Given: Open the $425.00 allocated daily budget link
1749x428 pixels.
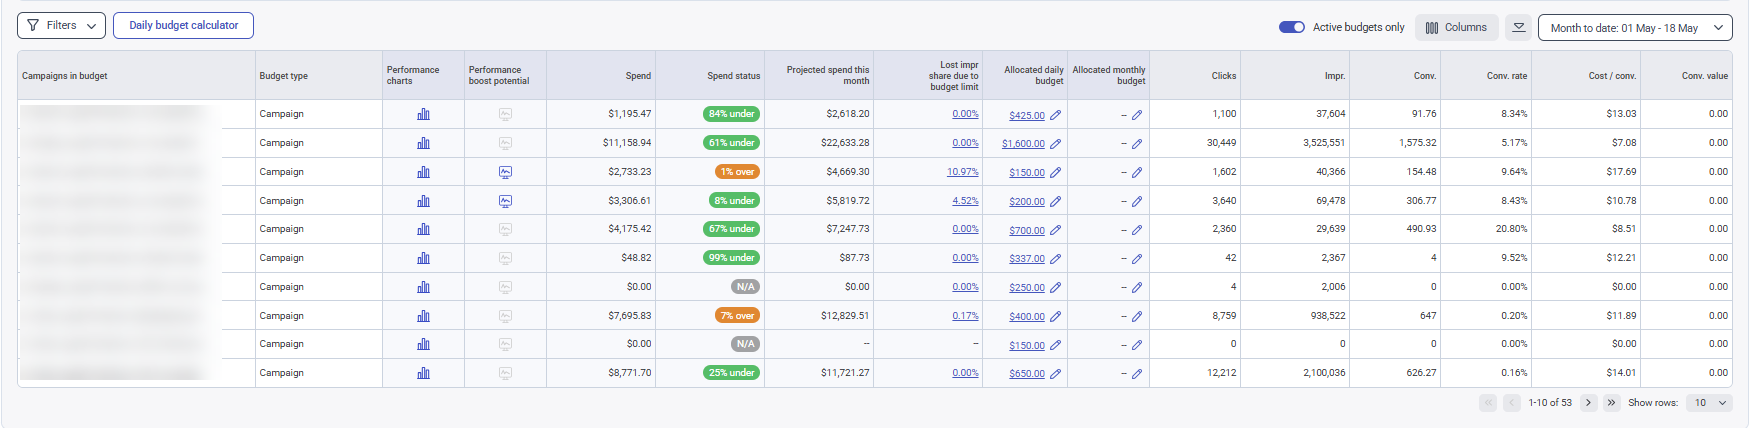Looking at the screenshot, I should (1027, 115).
